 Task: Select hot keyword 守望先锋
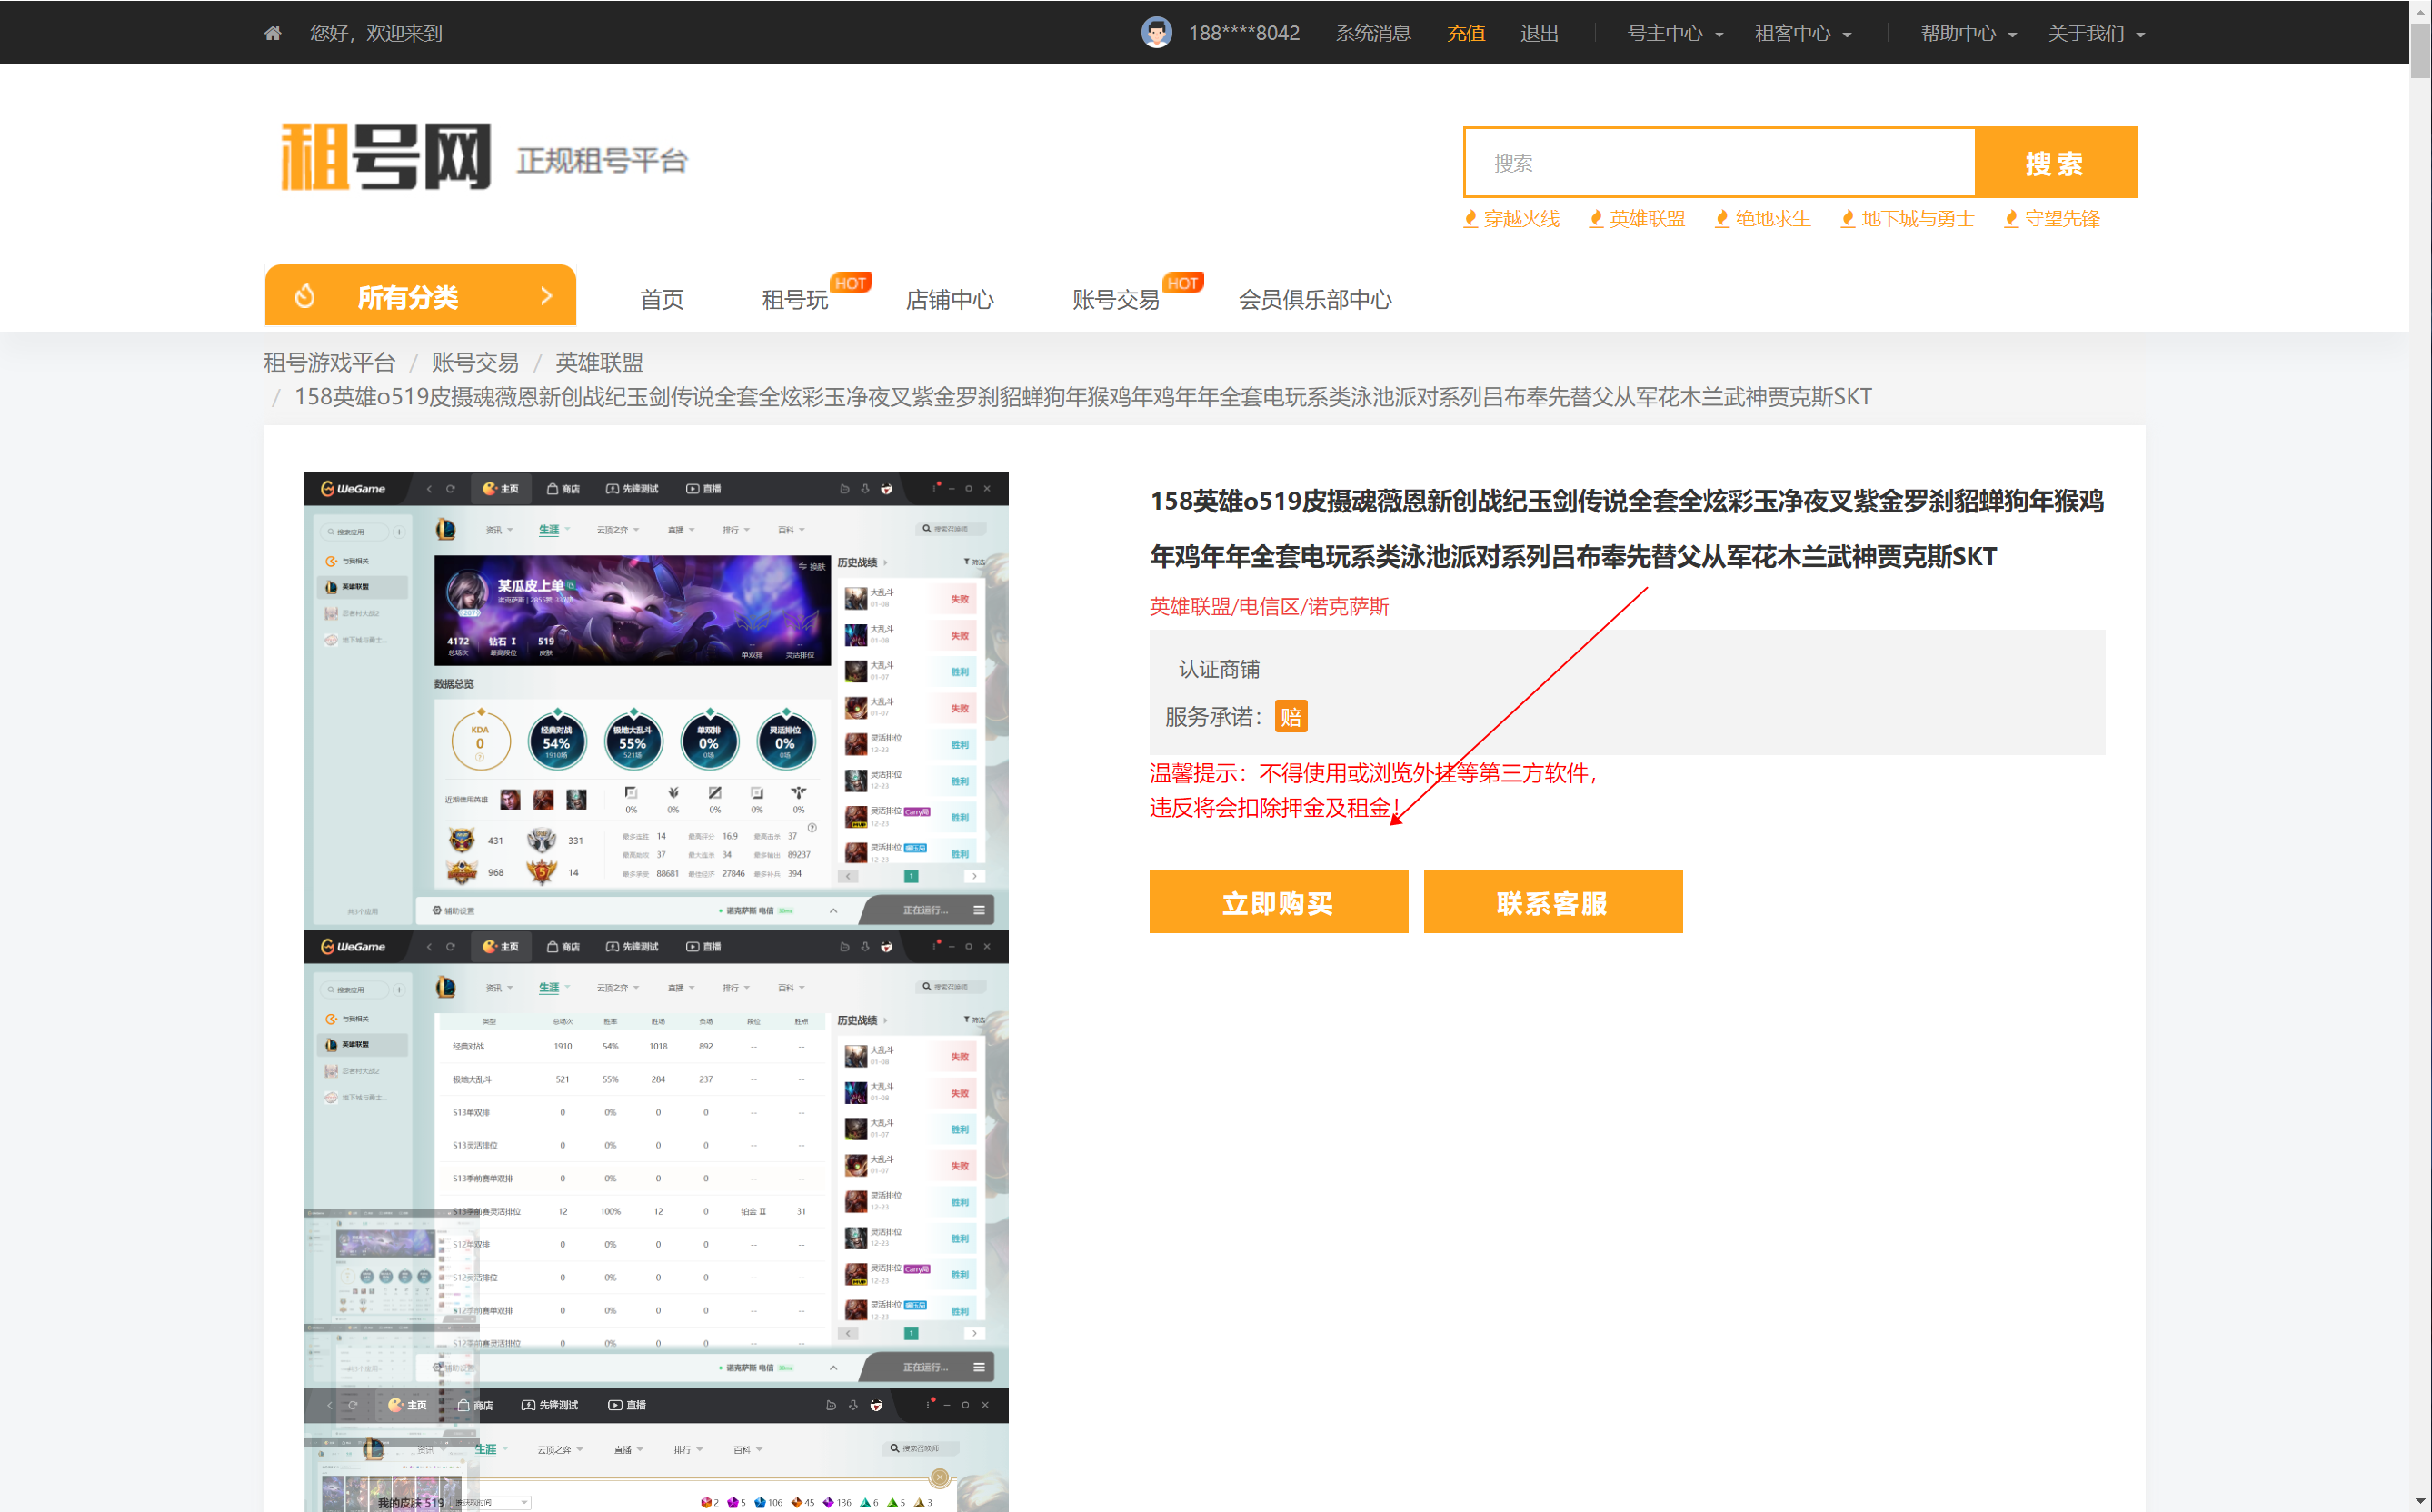tap(2062, 218)
